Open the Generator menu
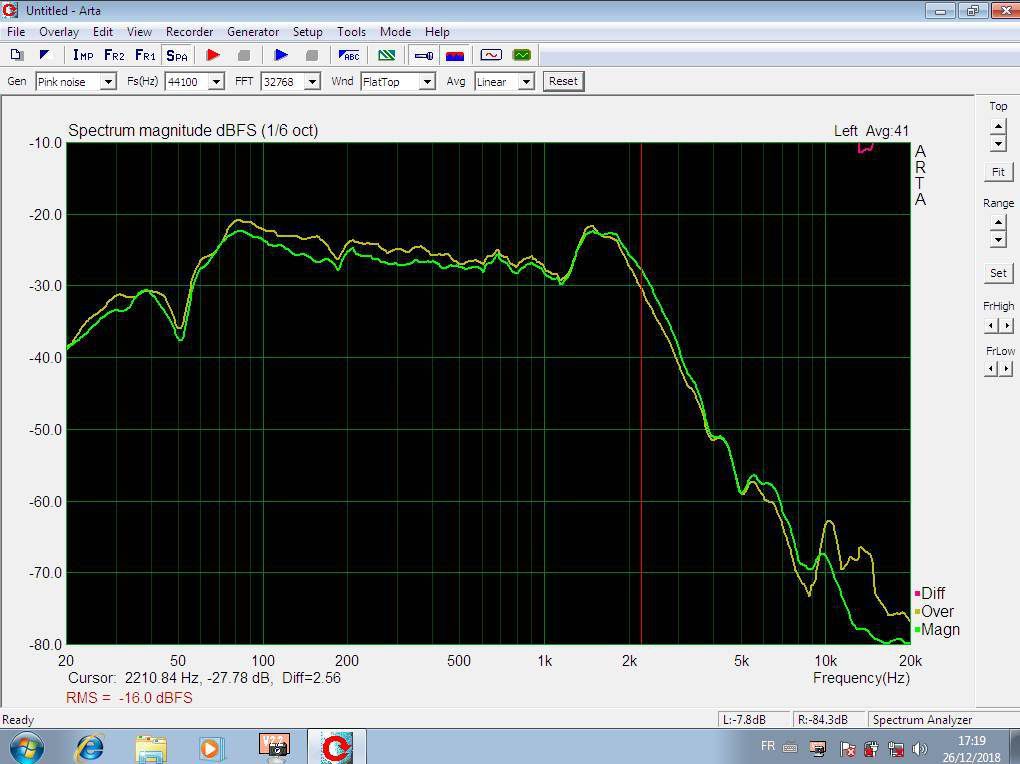Viewport: 1020px width, 764px height. 253,32
